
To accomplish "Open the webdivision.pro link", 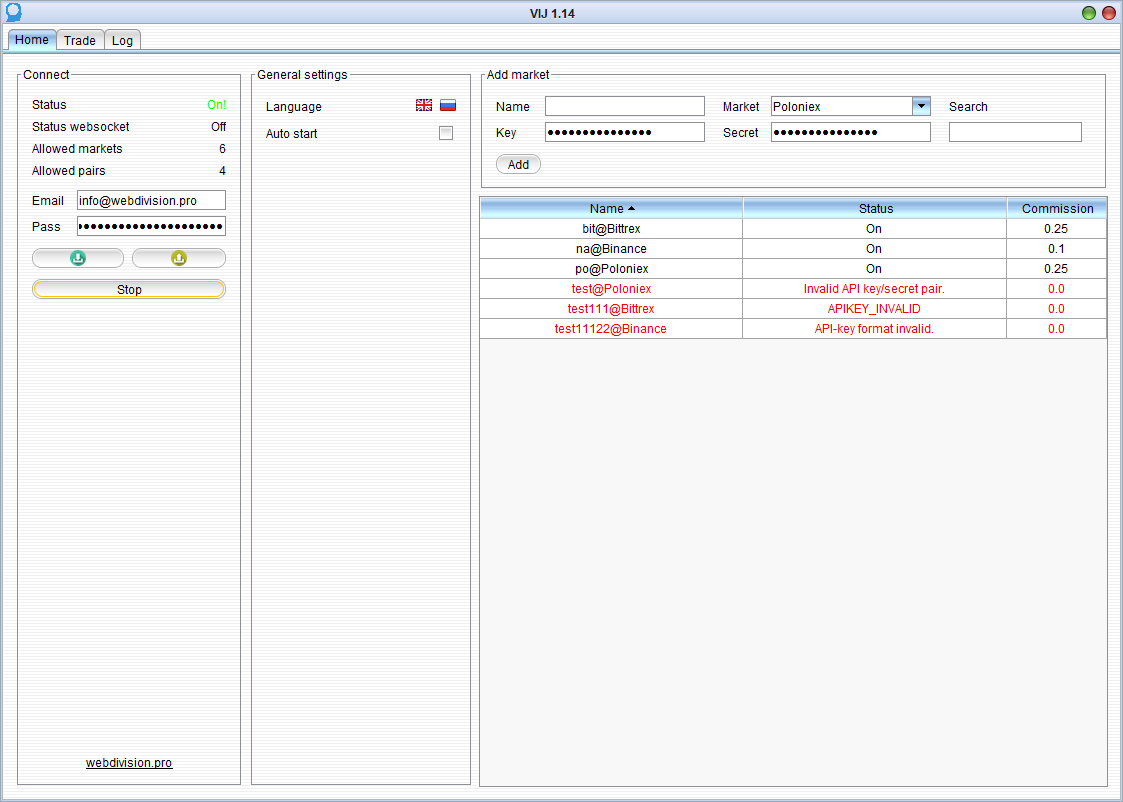I will 129,763.
